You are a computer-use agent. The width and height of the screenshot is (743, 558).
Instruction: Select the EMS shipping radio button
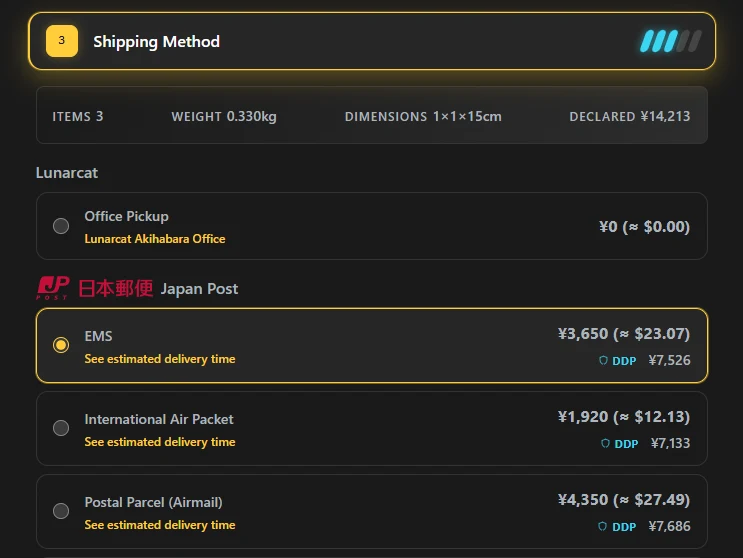tap(61, 345)
